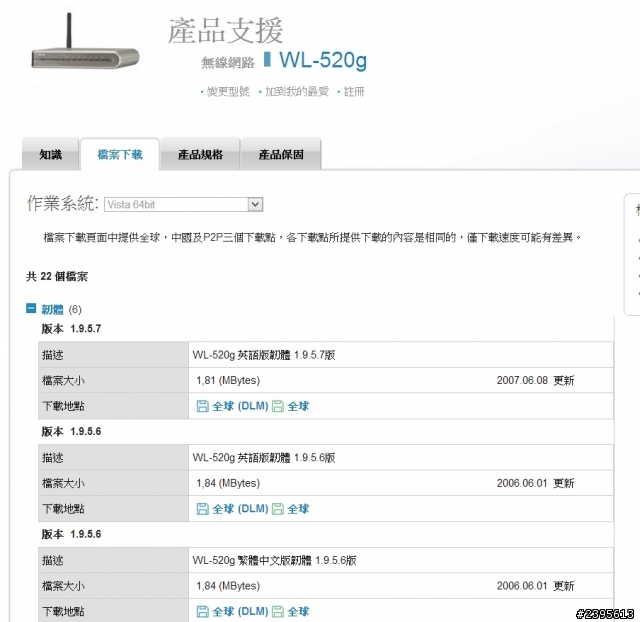This screenshot has width=640, height=622.
Task: Switch to the 知識 tab
Action: [51, 154]
